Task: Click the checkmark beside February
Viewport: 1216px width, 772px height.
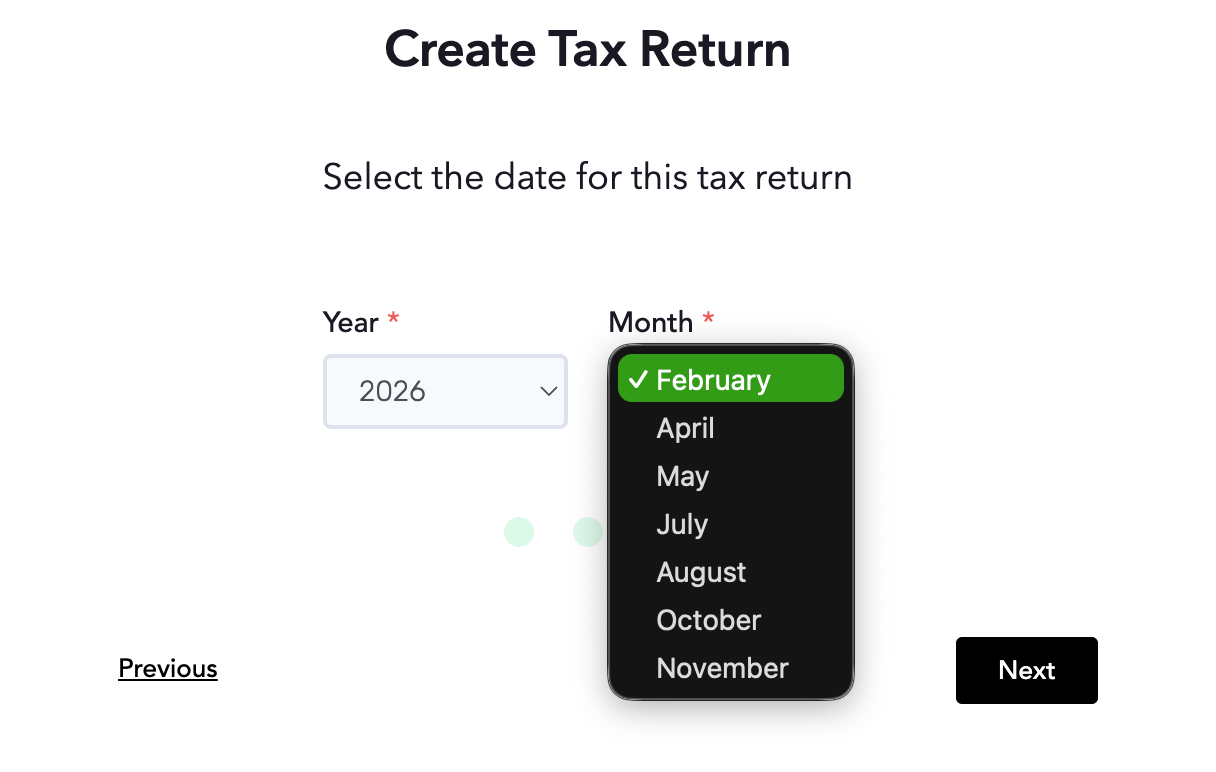Action: (x=638, y=380)
